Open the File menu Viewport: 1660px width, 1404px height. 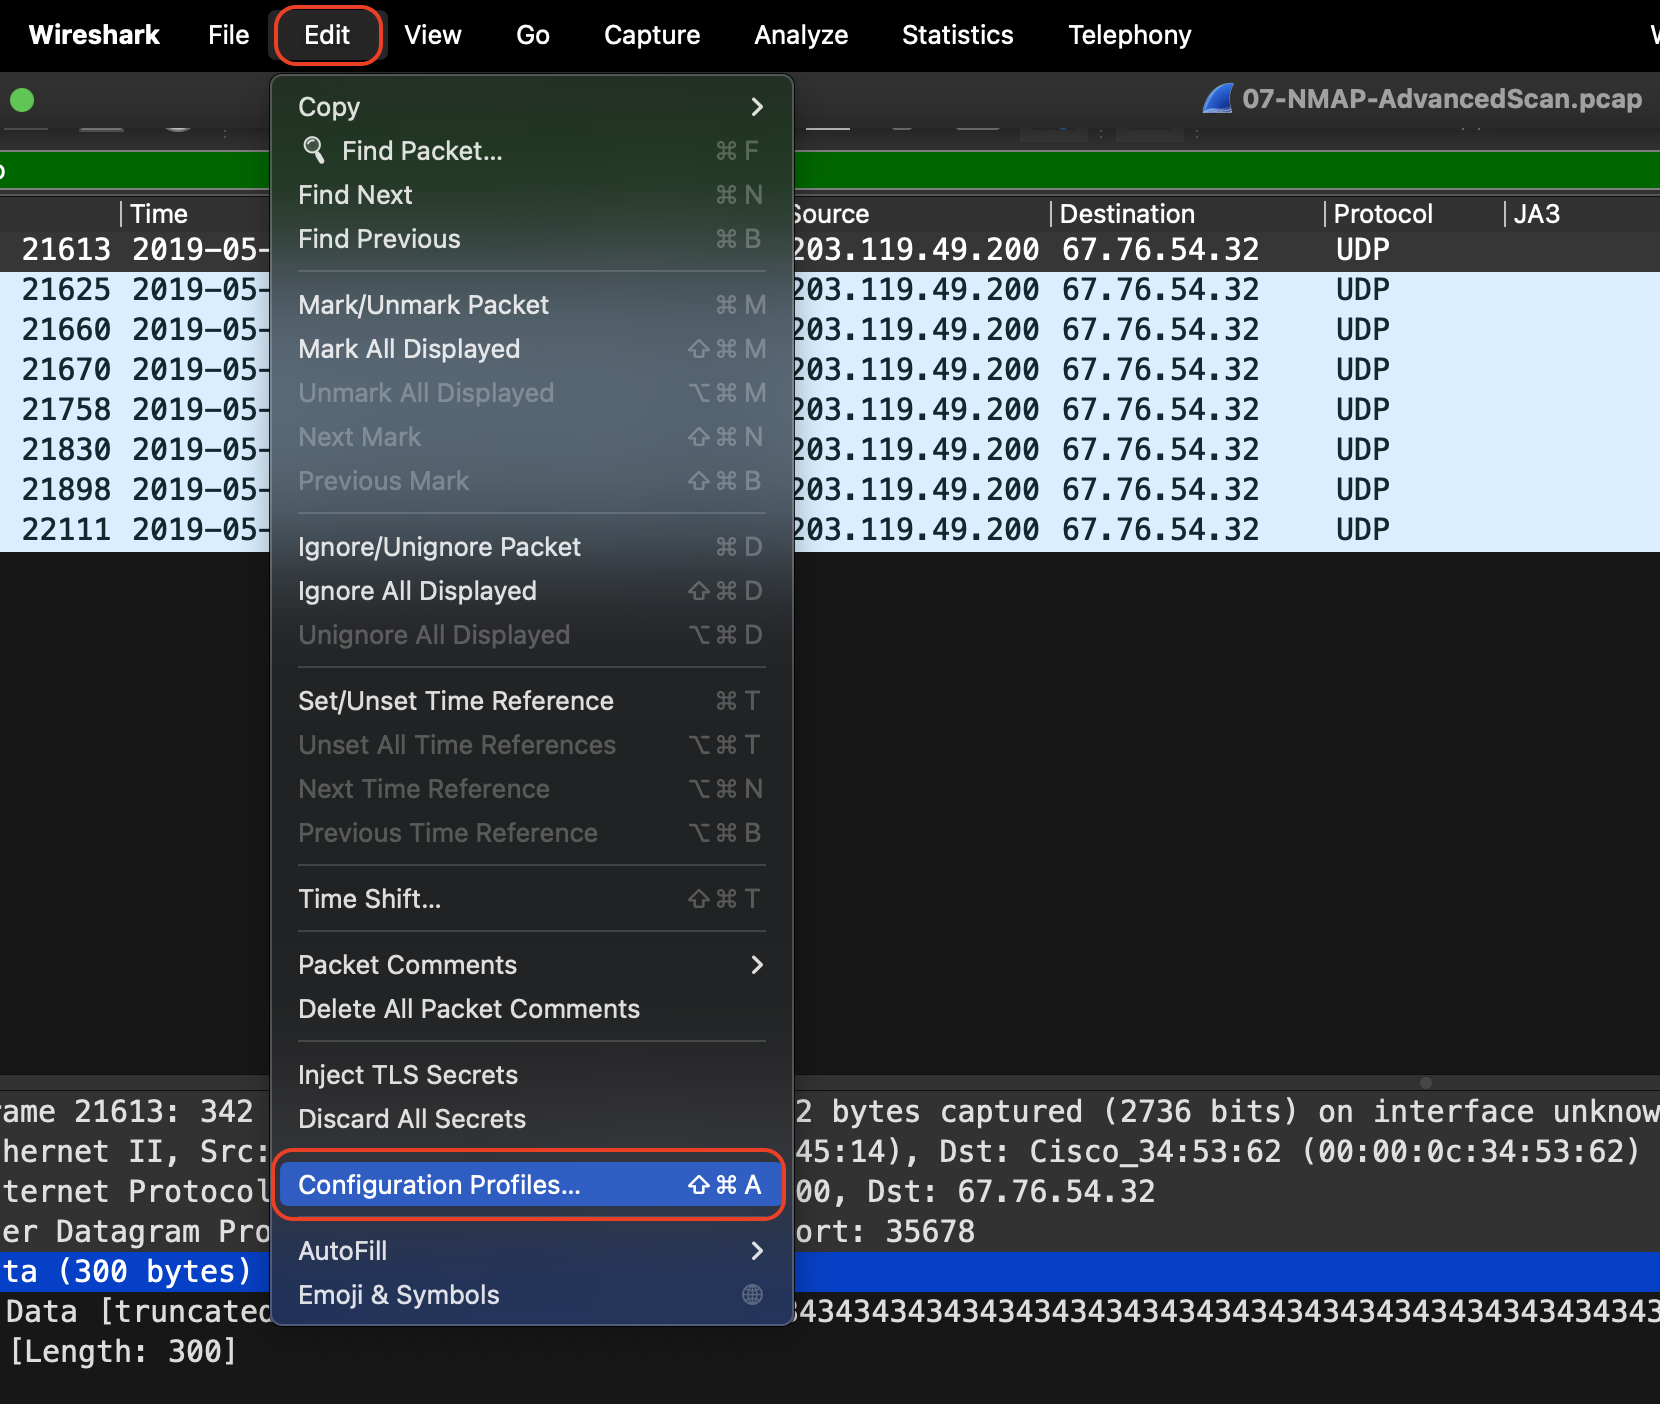point(228,35)
